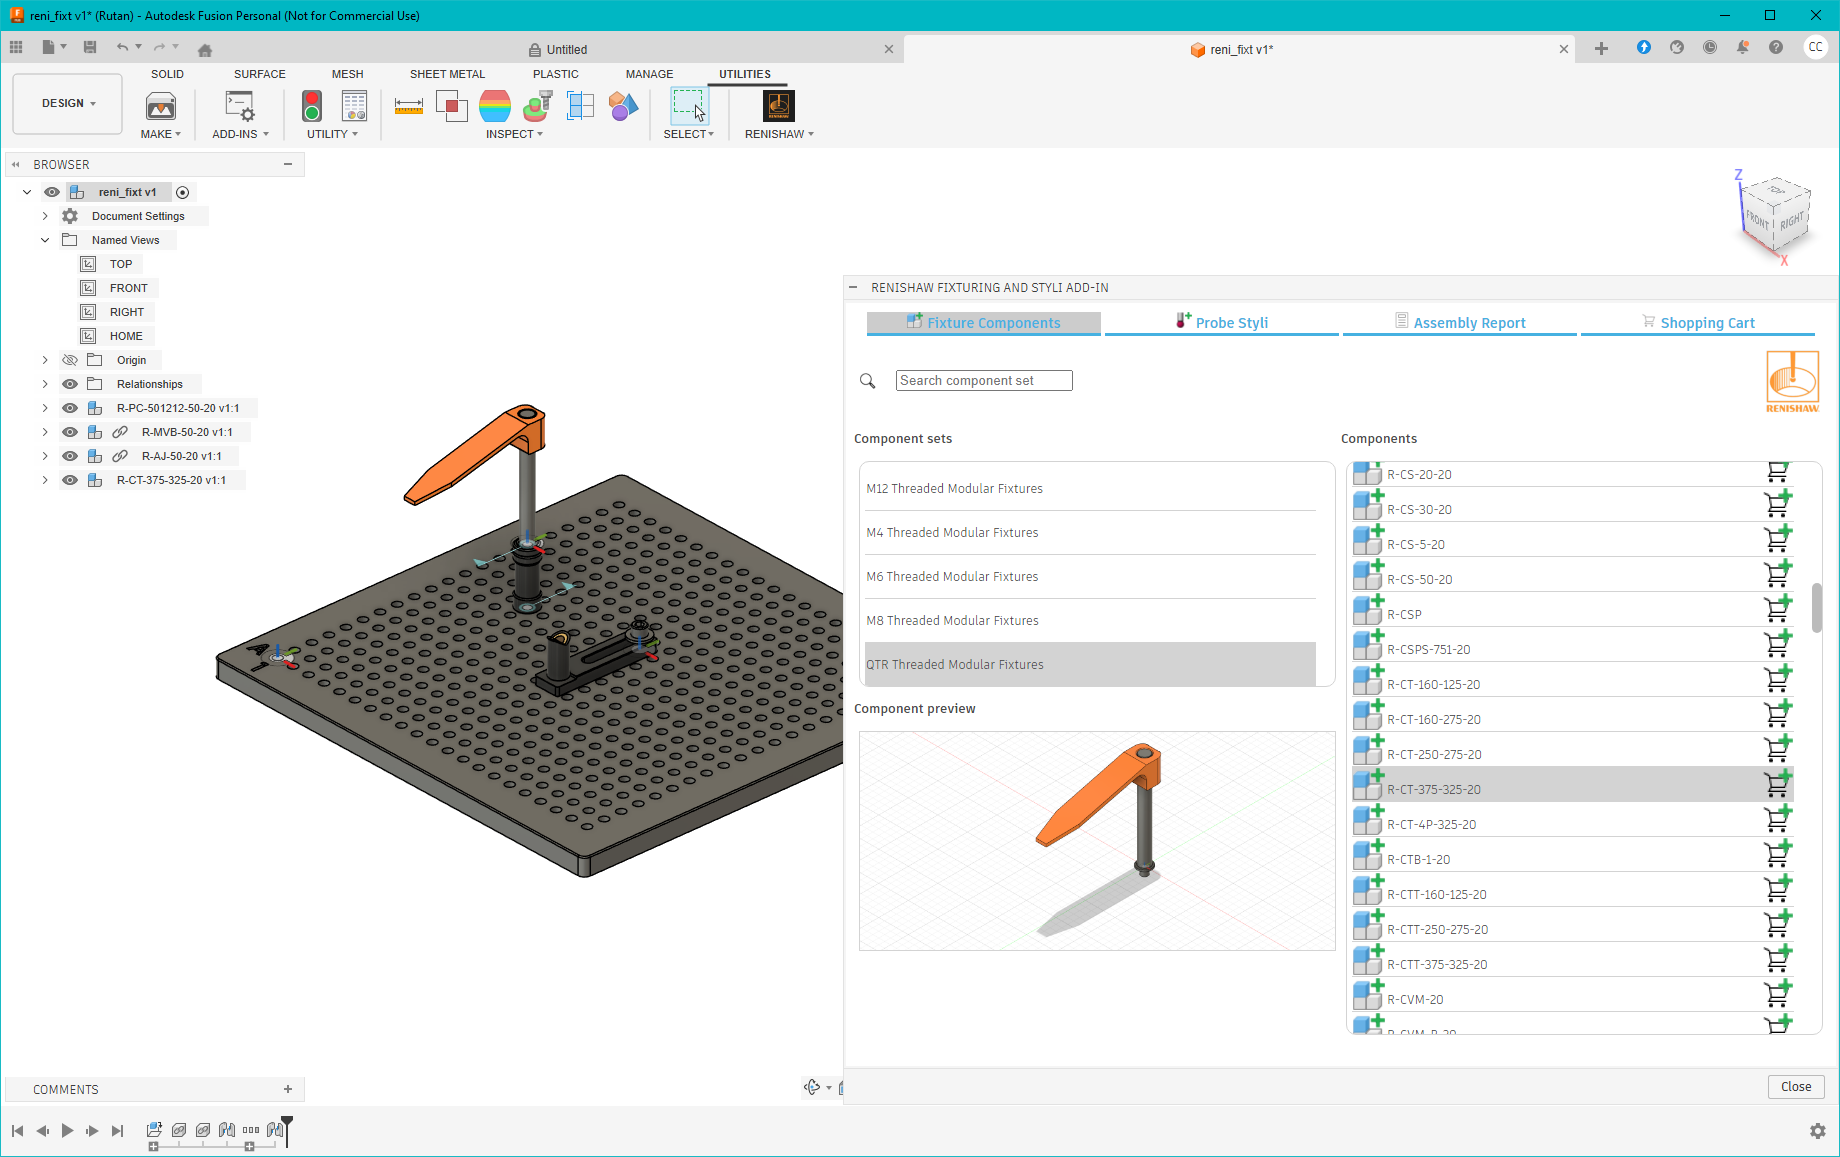Screen dimensions: 1840x1157
Task: Activate the reni_fixt v1 root component radio
Action: 182,192
